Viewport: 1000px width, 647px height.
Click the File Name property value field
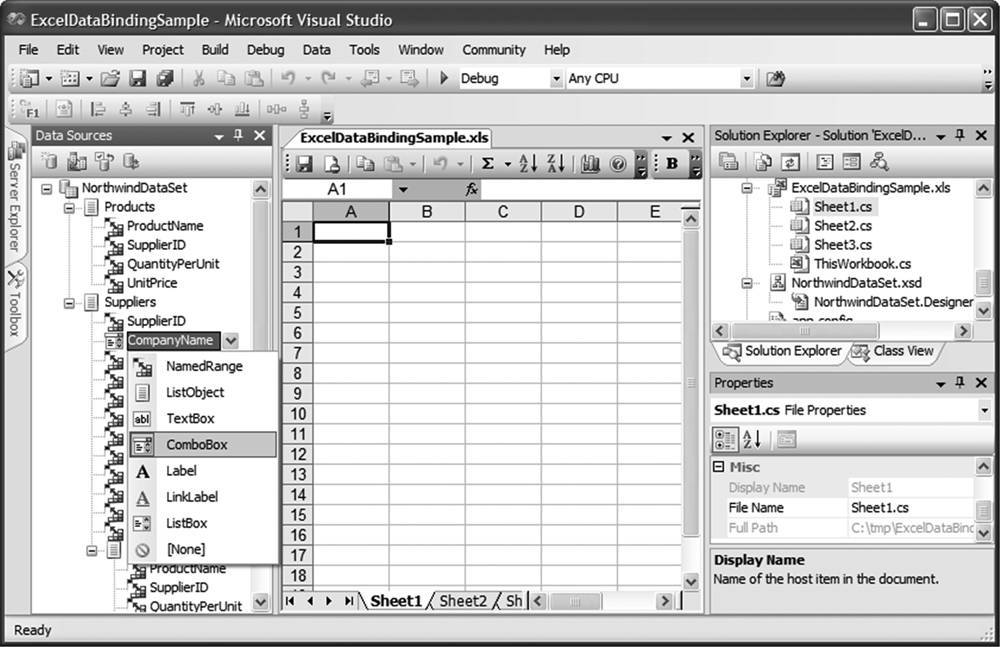click(x=911, y=508)
